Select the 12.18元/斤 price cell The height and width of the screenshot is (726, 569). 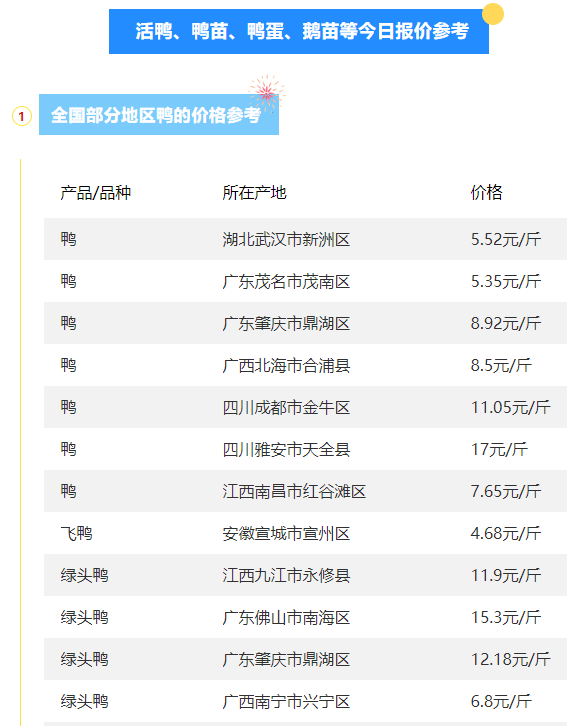(x=510, y=659)
